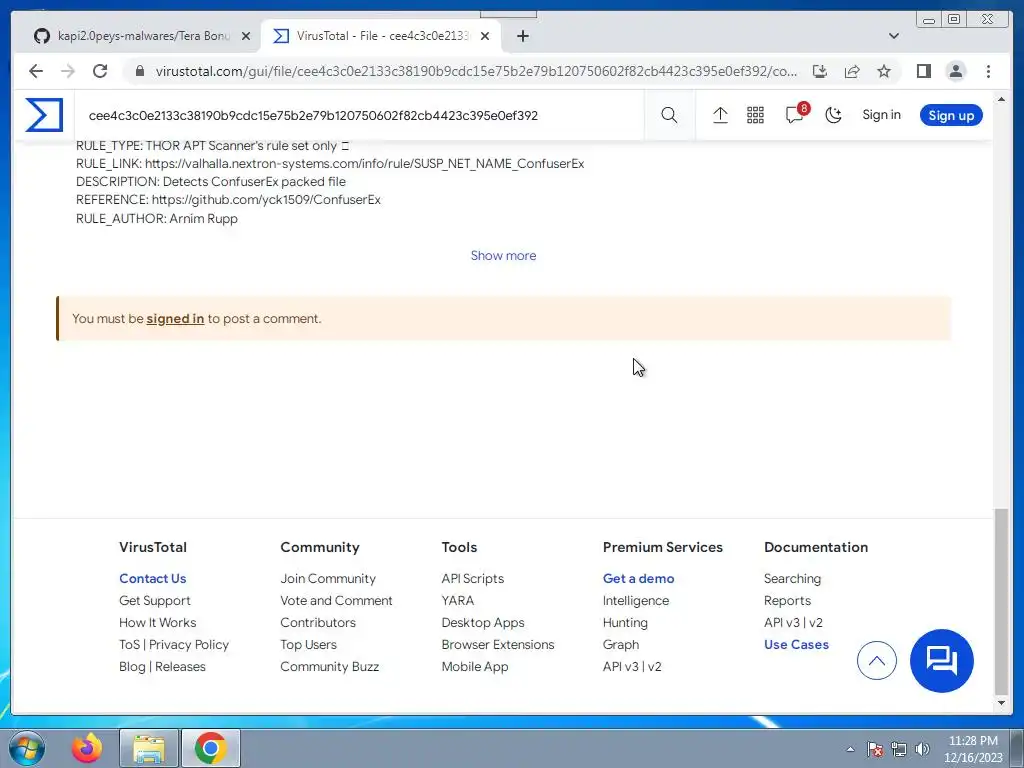Viewport: 1024px width, 768px height.
Task: Open File Explorer from taskbar
Action: point(149,748)
